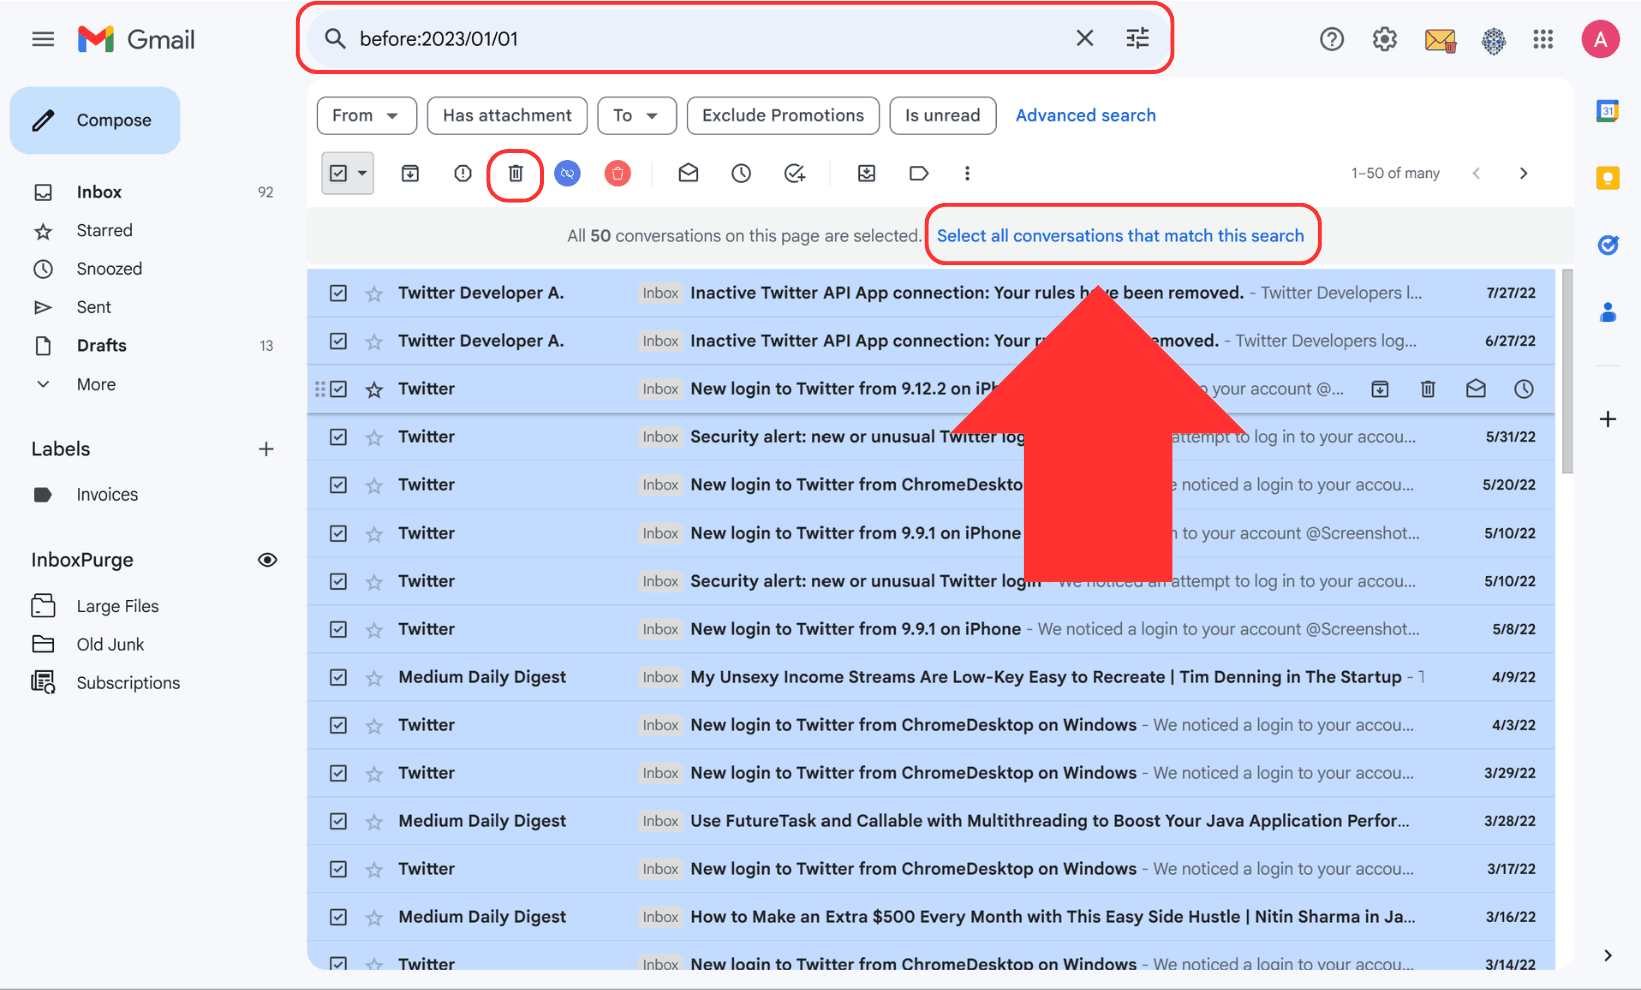Apply the Exclude Promotions filter chip
Image resolution: width=1641 pixels, height=990 pixels.
pyautogui.click(x=783, y=115)
